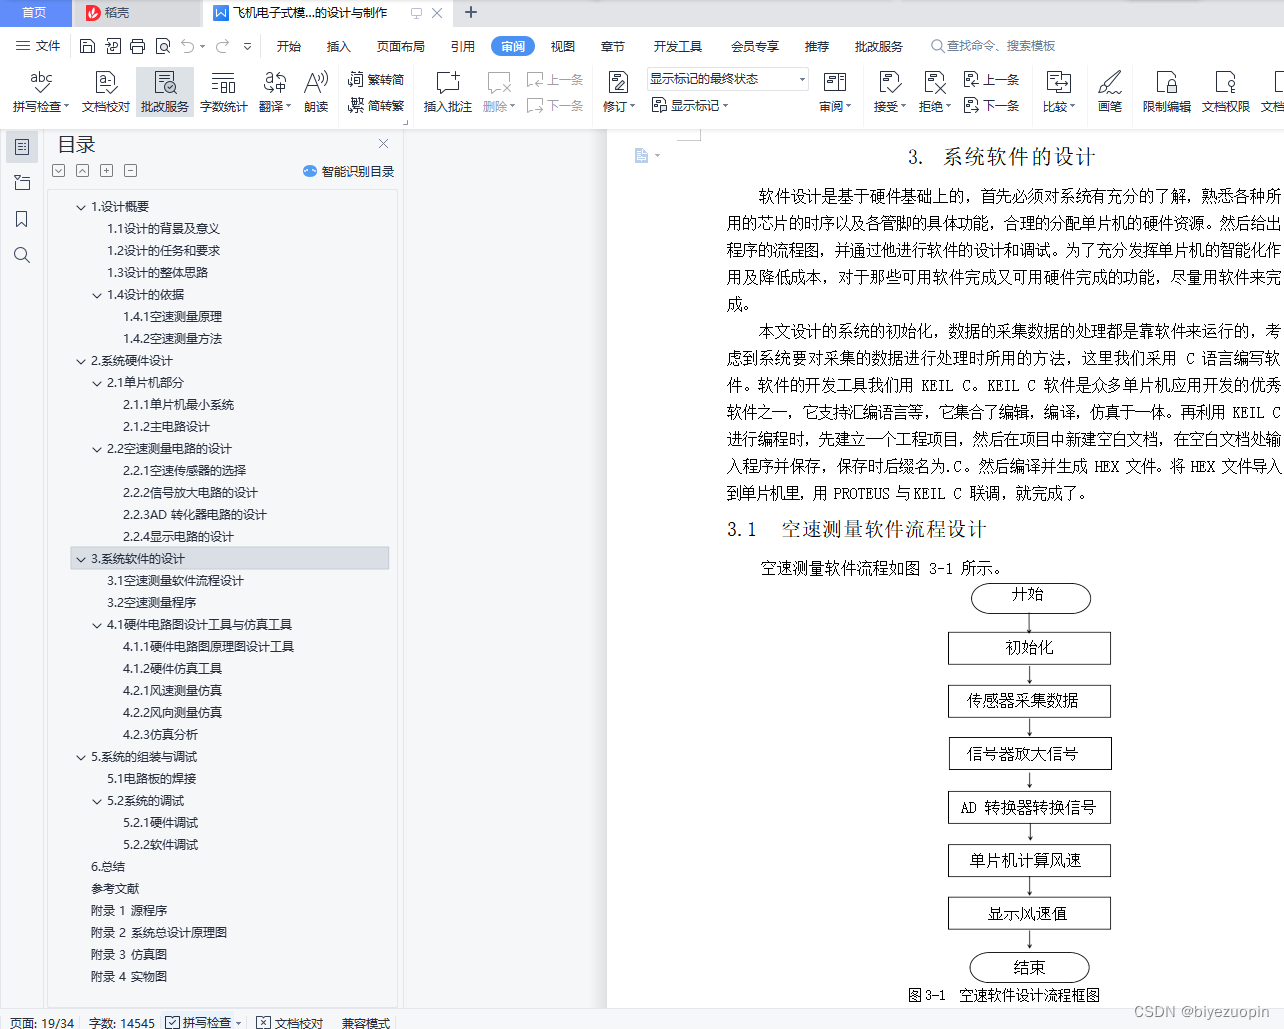
Task: Collapse all outline levels minus icon
Action: (x=131, y=171)
